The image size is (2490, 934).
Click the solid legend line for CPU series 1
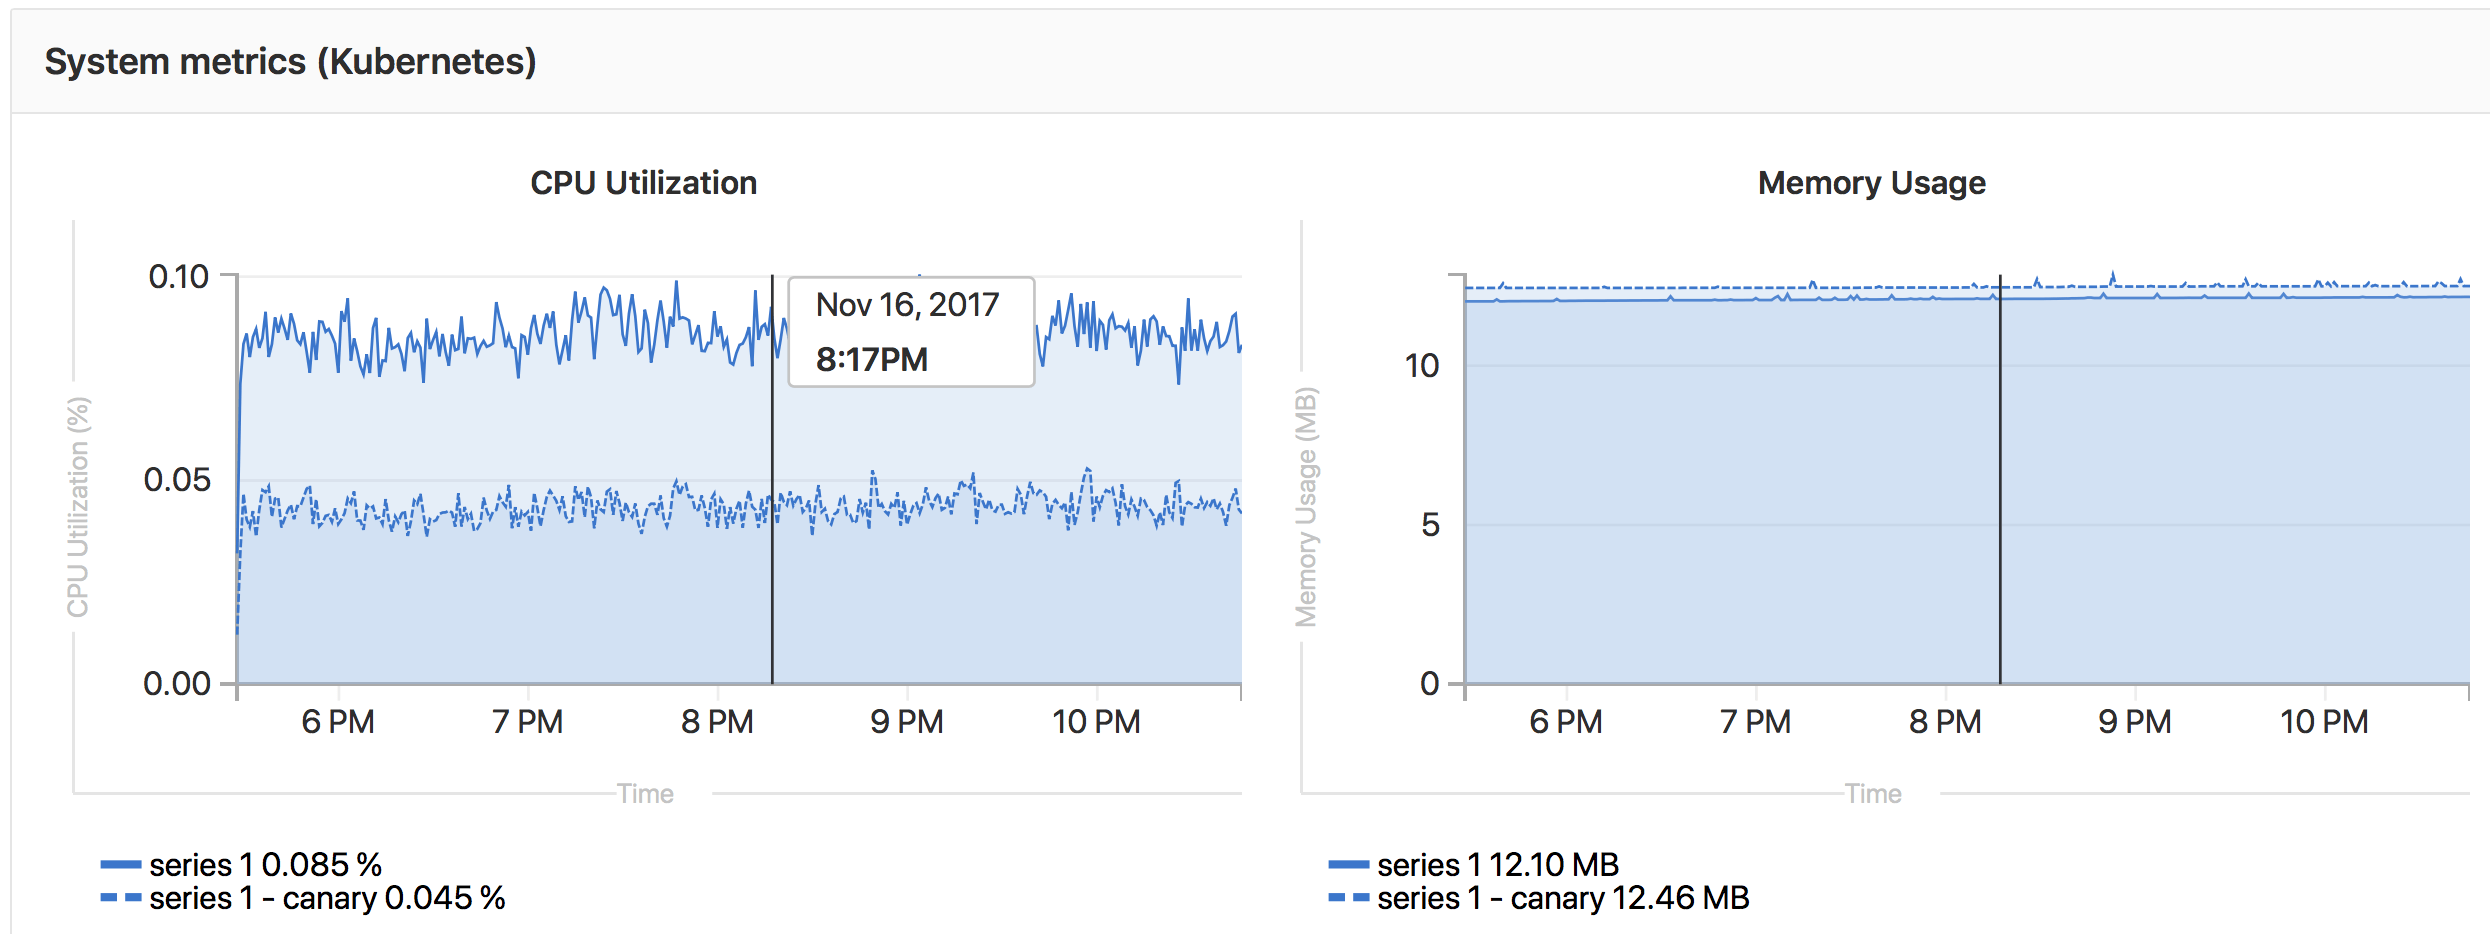pos(120,864)
